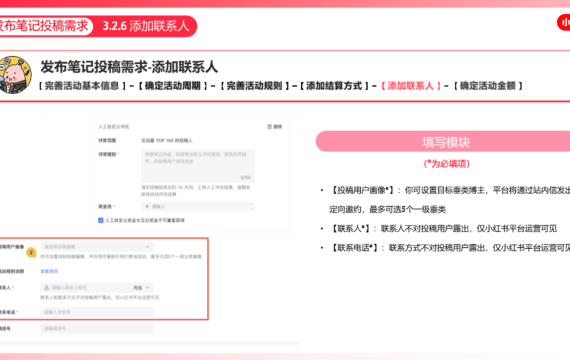Click the hint text under the 投稿用户画像 dropdown
Viewport: 570px width, 360px height.
121,256
